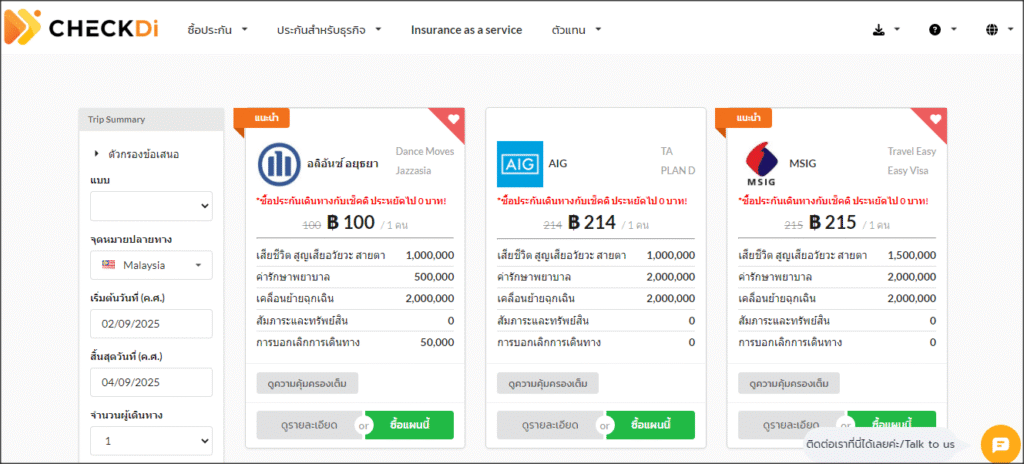Click the end date field 04/09/2025
The height and width of the screenshot is (464, 1024).
pyautogui.click(x=152, y=382)
